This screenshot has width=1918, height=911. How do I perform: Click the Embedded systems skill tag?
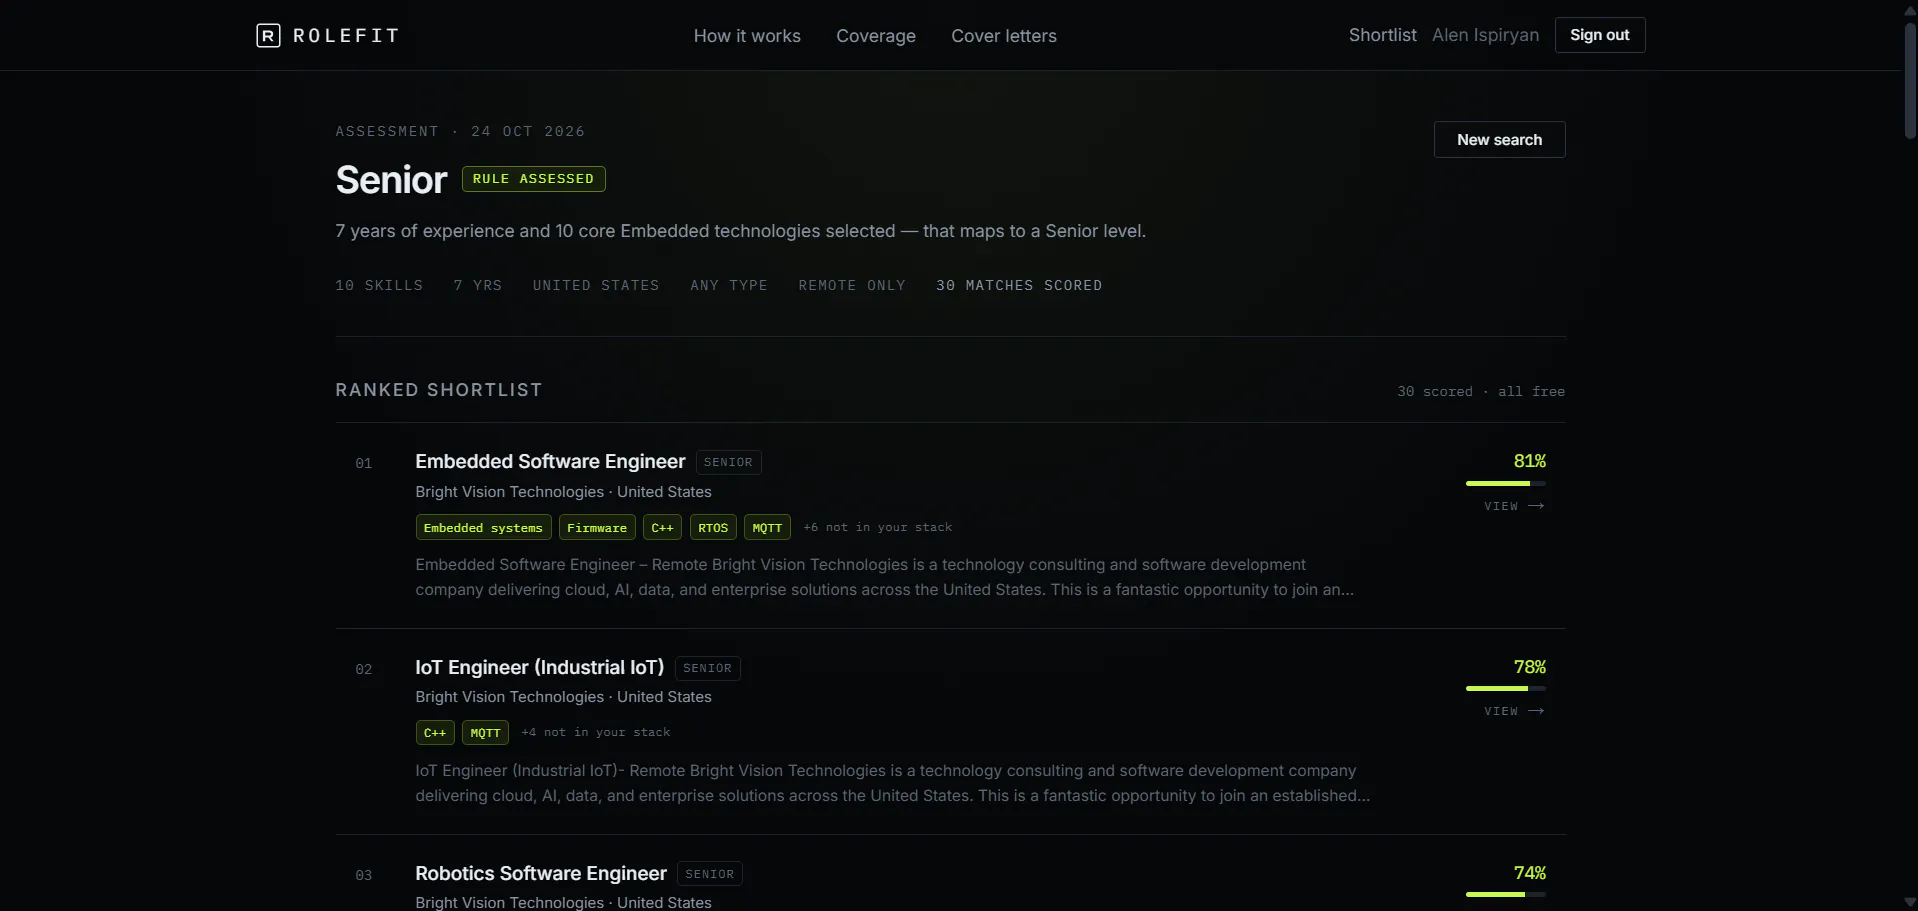coord(483,528)
